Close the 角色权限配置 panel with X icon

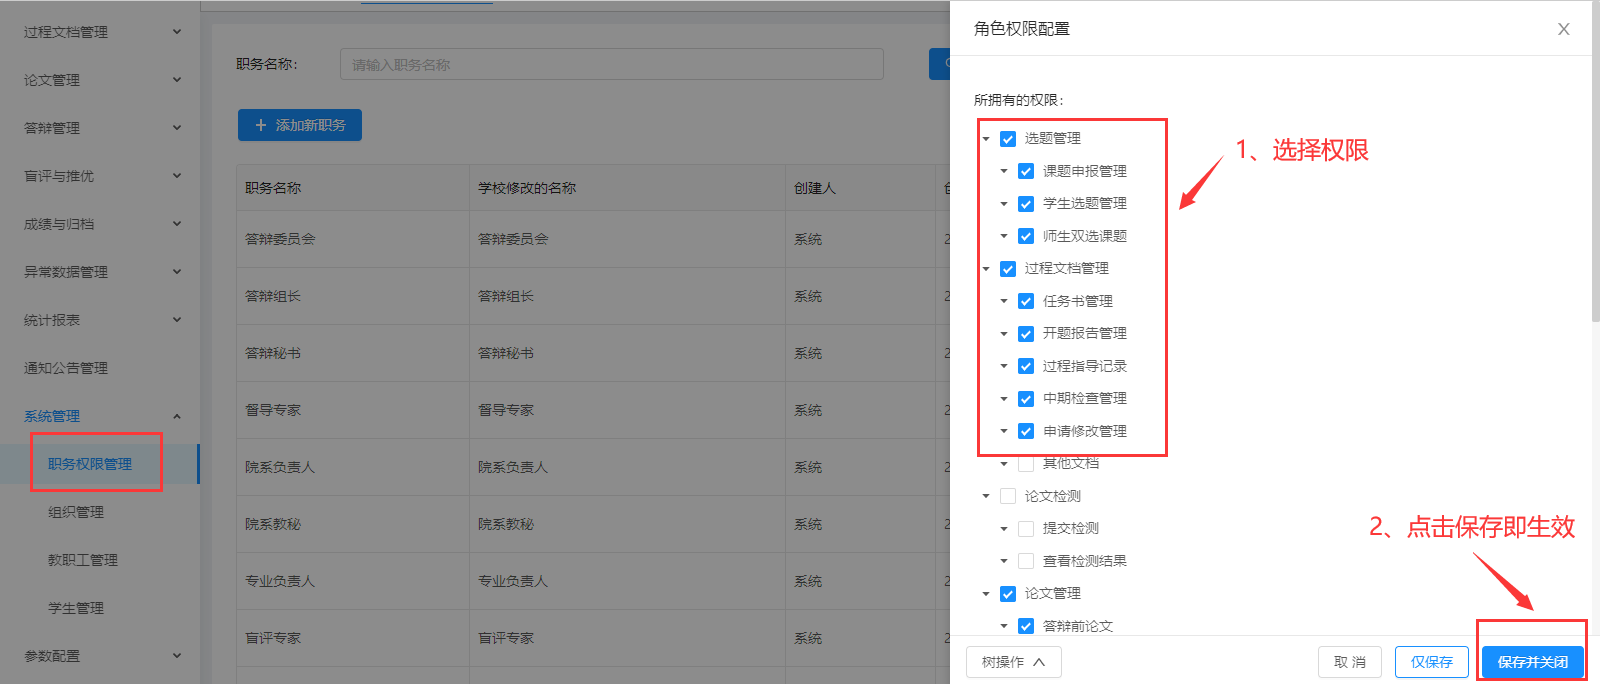(1563, 29)
